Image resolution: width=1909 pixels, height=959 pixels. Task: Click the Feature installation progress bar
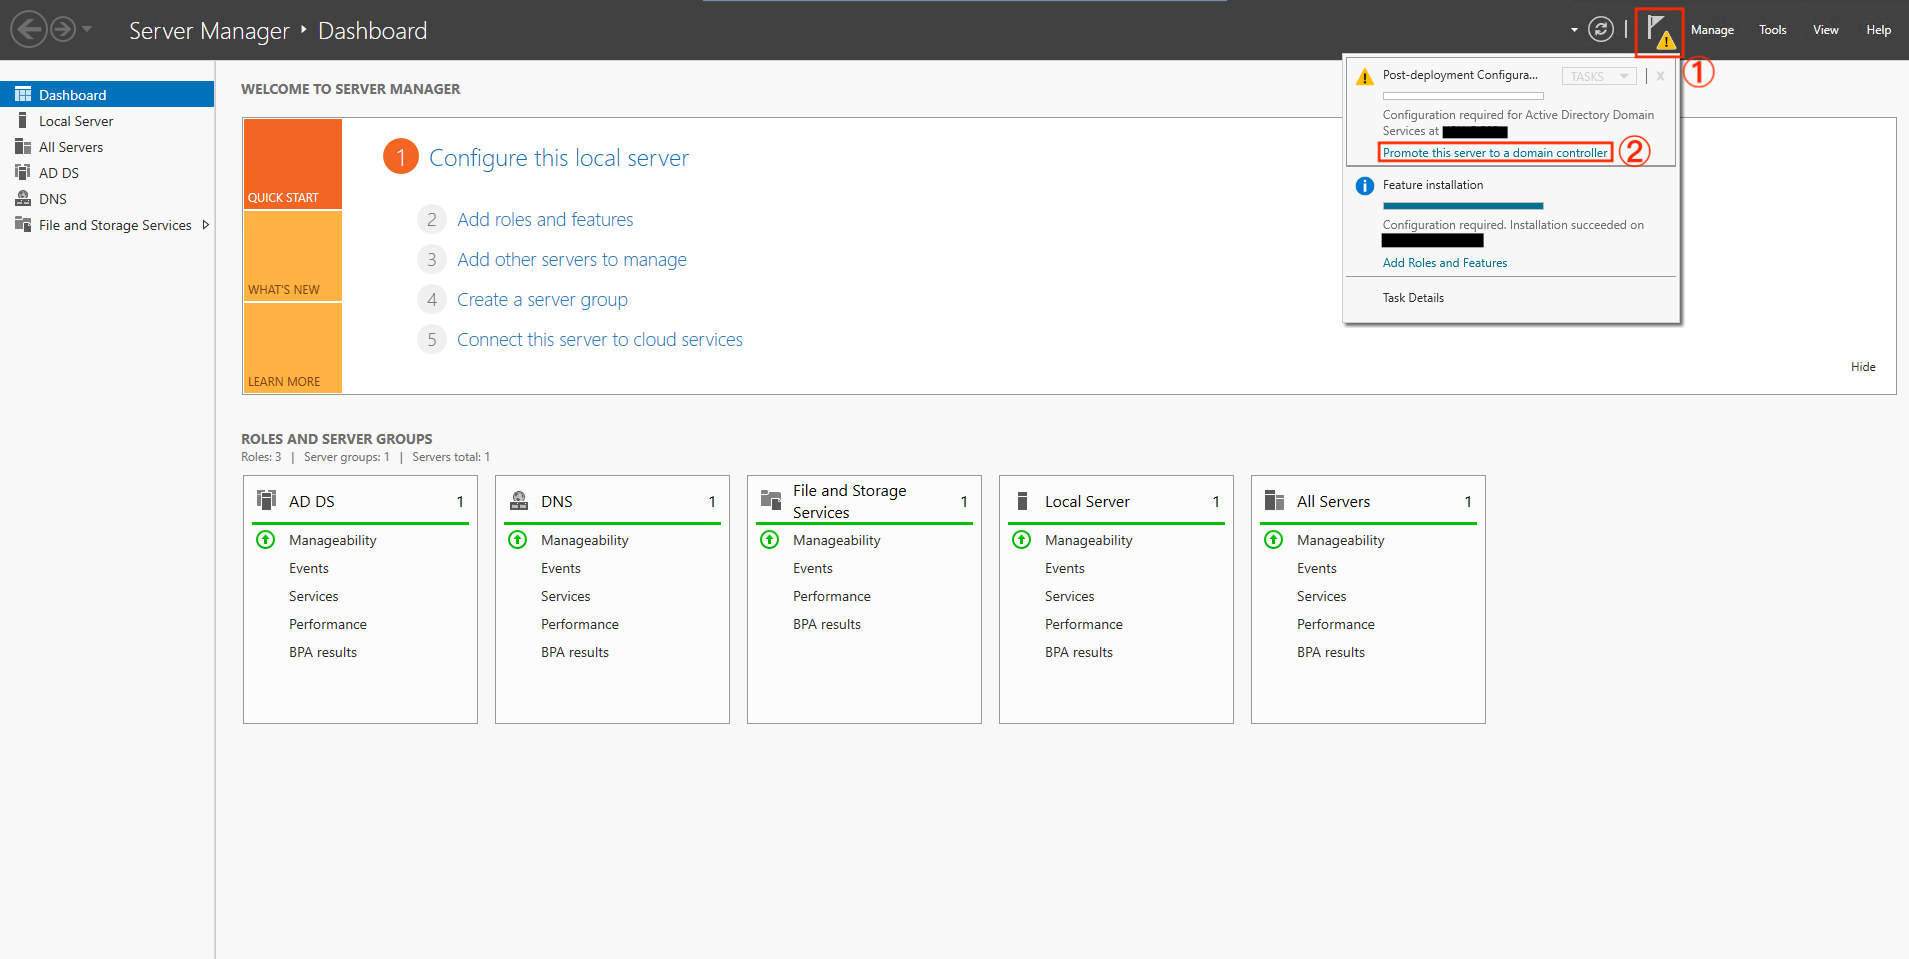pos(1463,206)
